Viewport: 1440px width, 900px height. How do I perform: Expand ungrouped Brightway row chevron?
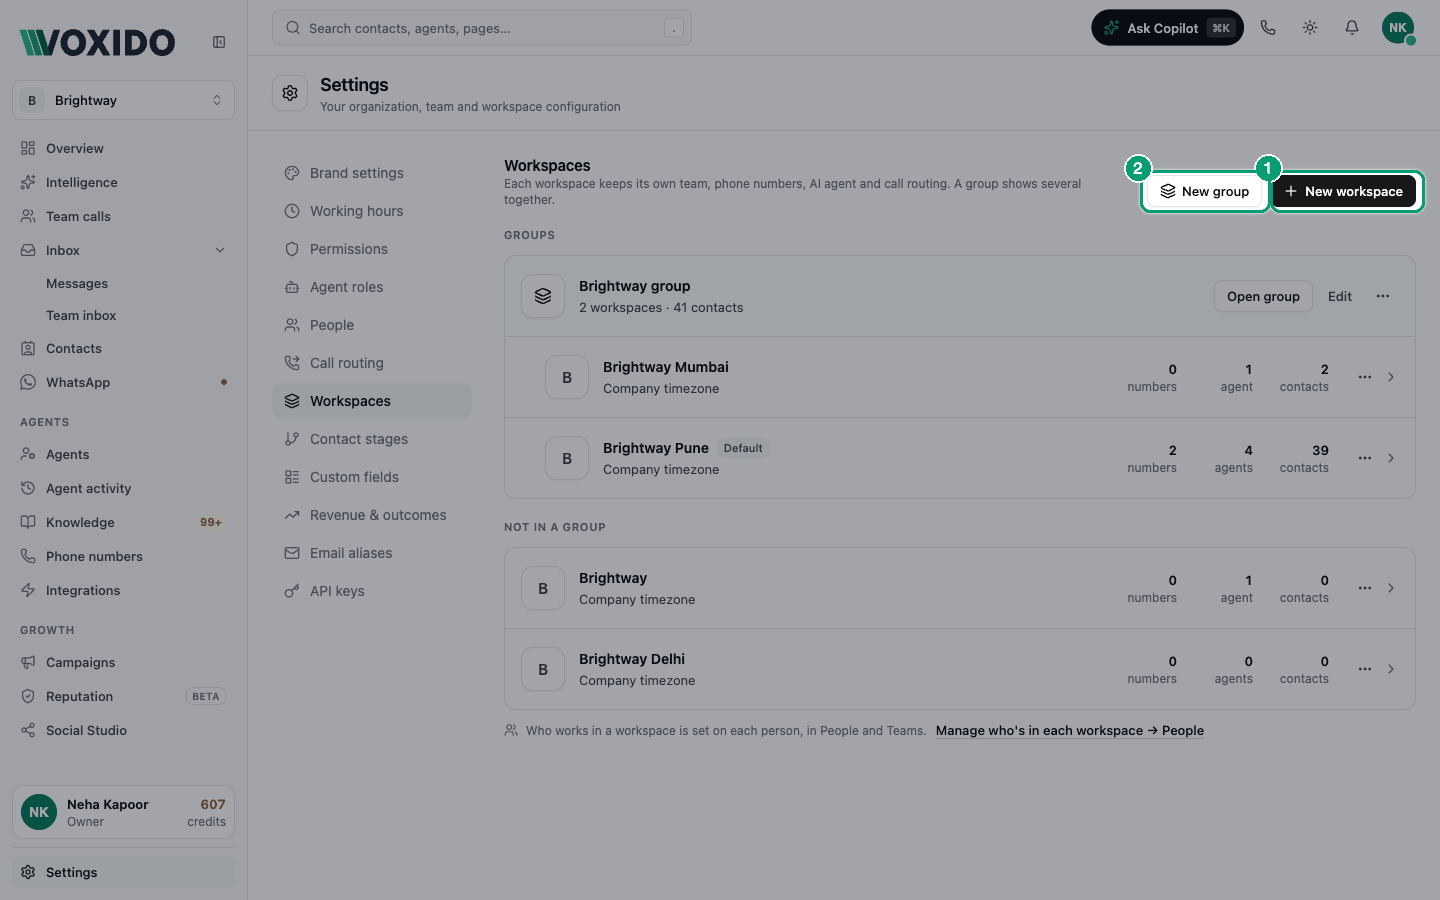pyautogui.click(x=1391, y=588)
